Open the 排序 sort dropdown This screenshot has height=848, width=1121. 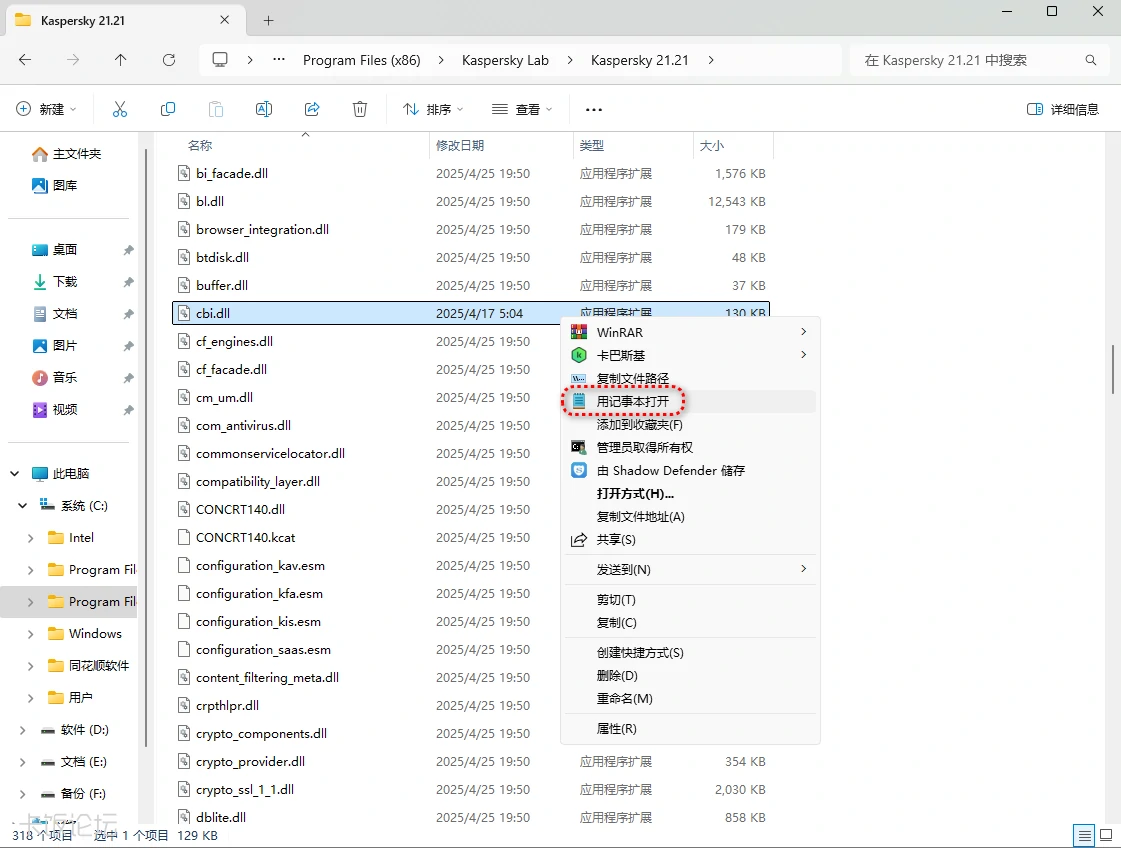point(426,109)
